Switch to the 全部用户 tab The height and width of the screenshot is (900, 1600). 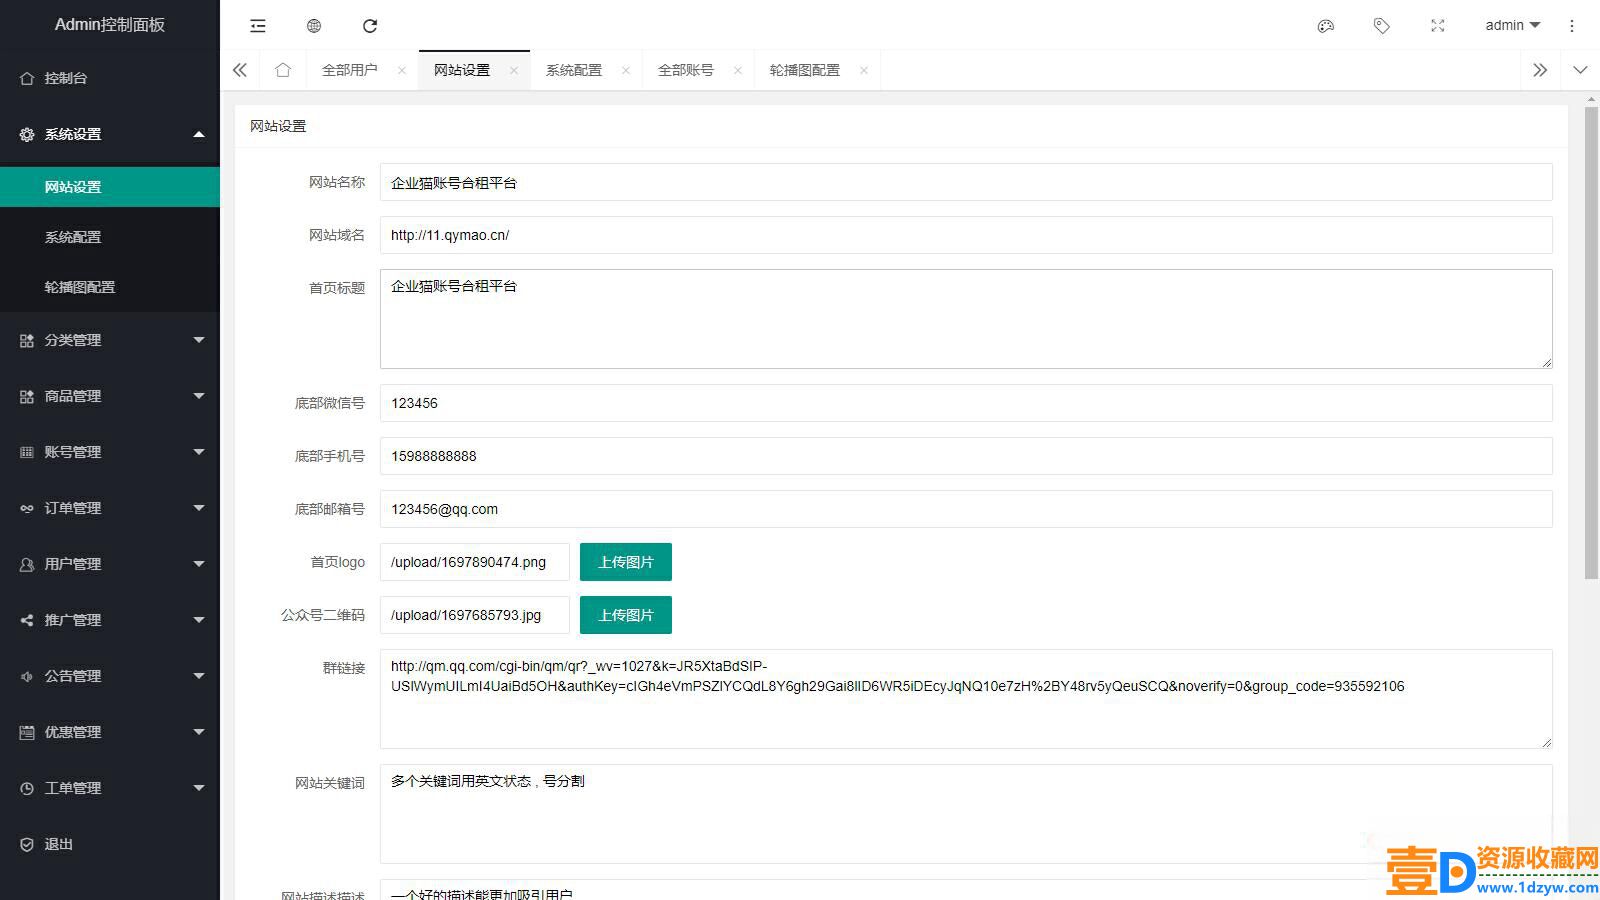pyautogui.click(x=350, y=70)
